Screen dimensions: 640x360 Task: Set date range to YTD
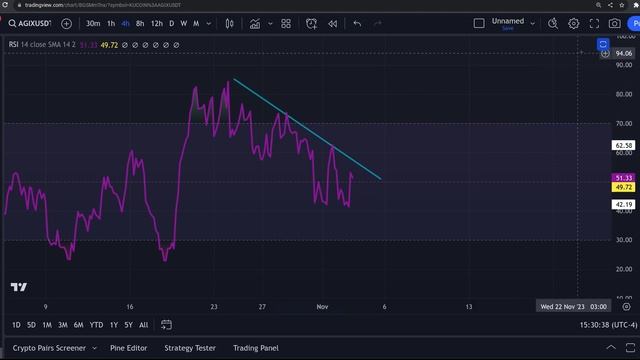tap(96, 325)
